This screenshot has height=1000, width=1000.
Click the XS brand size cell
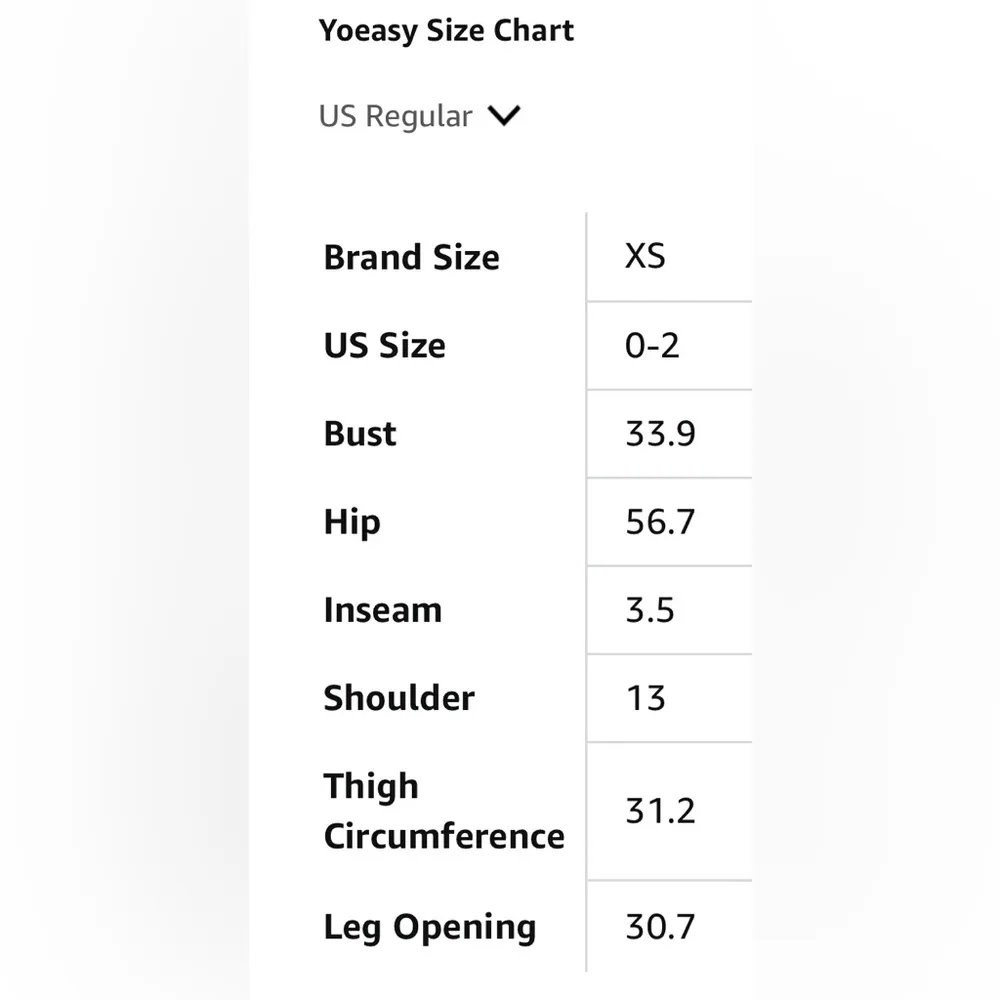click(x=645, y=257)
